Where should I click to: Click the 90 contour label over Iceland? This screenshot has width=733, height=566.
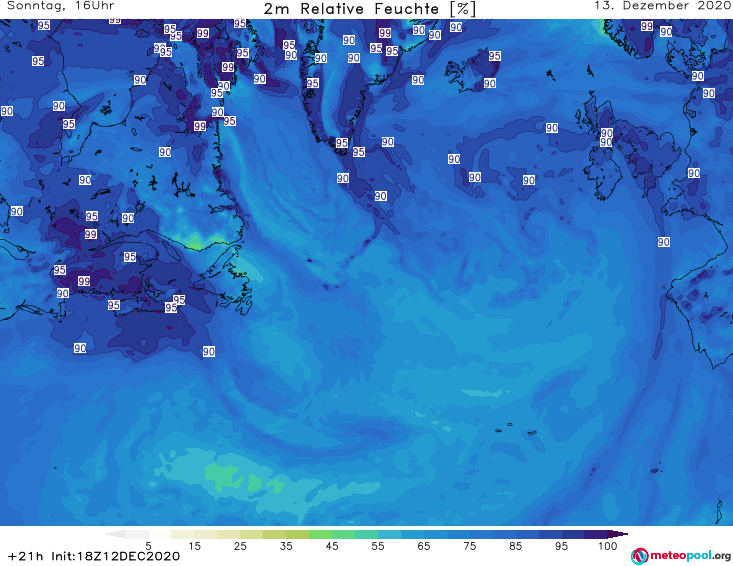click(x=489, y=83)
